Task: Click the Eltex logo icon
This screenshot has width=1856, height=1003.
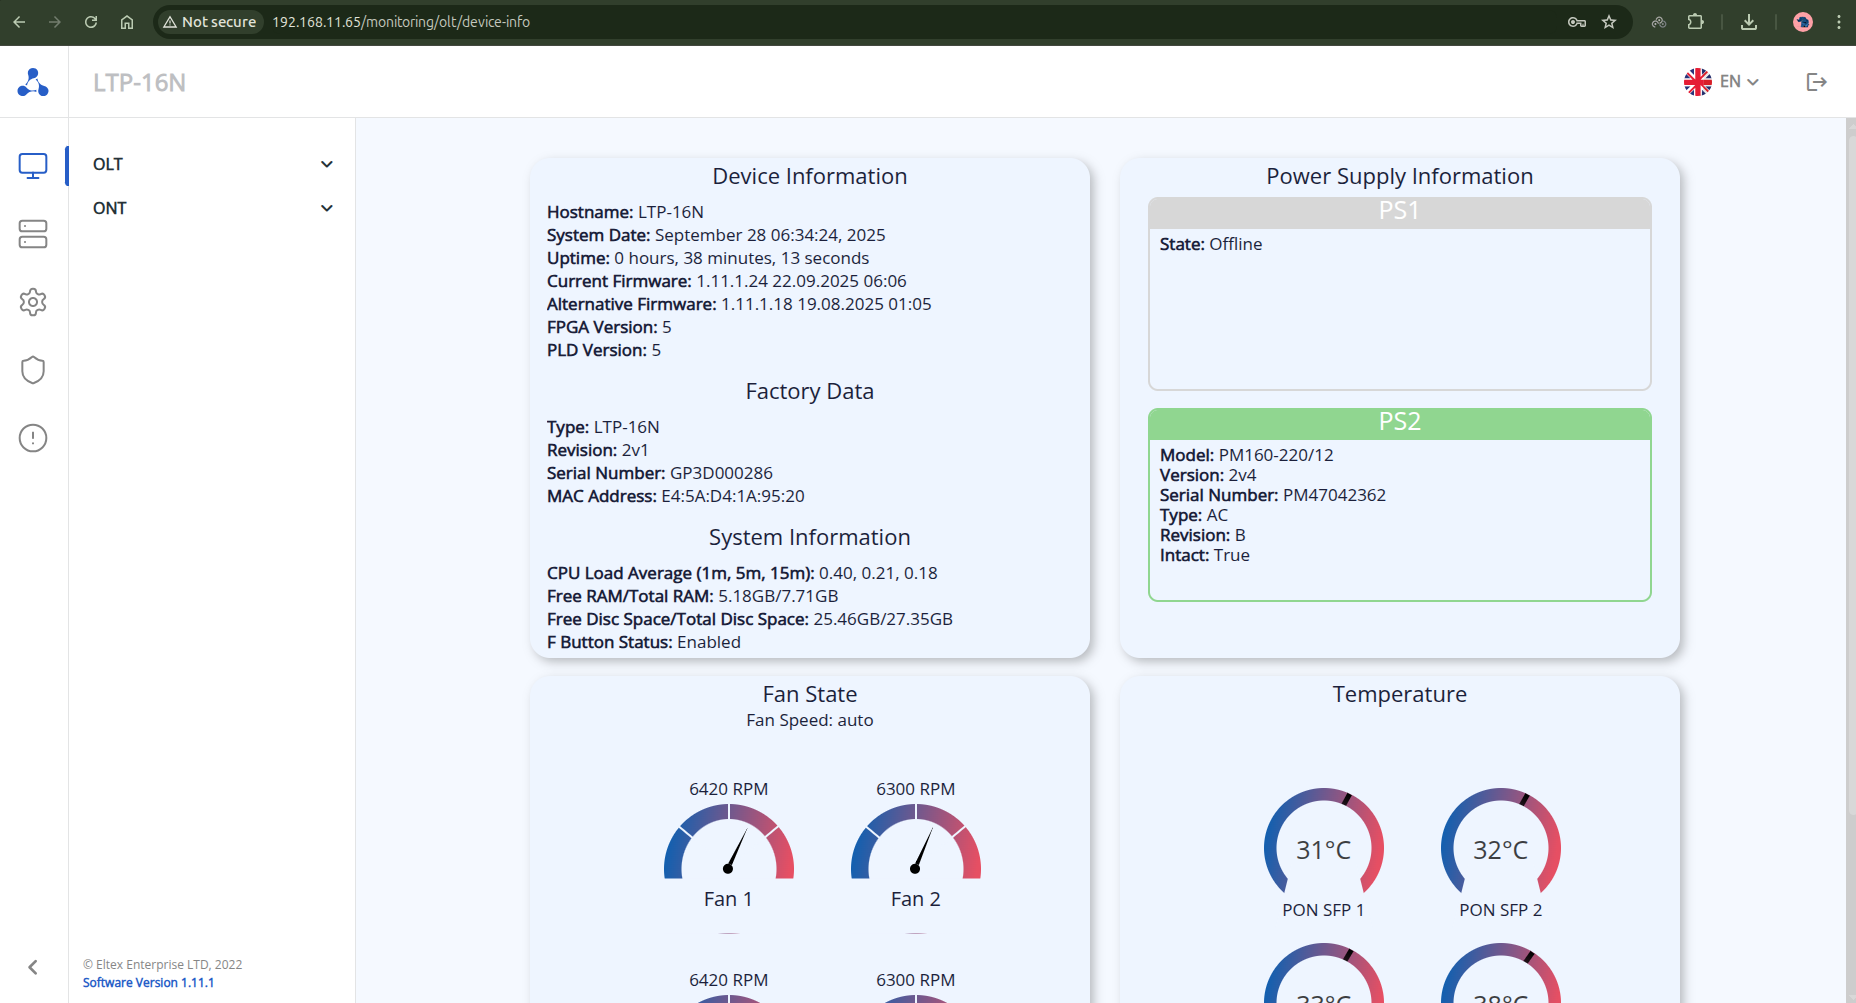Action: coord(33,82)
